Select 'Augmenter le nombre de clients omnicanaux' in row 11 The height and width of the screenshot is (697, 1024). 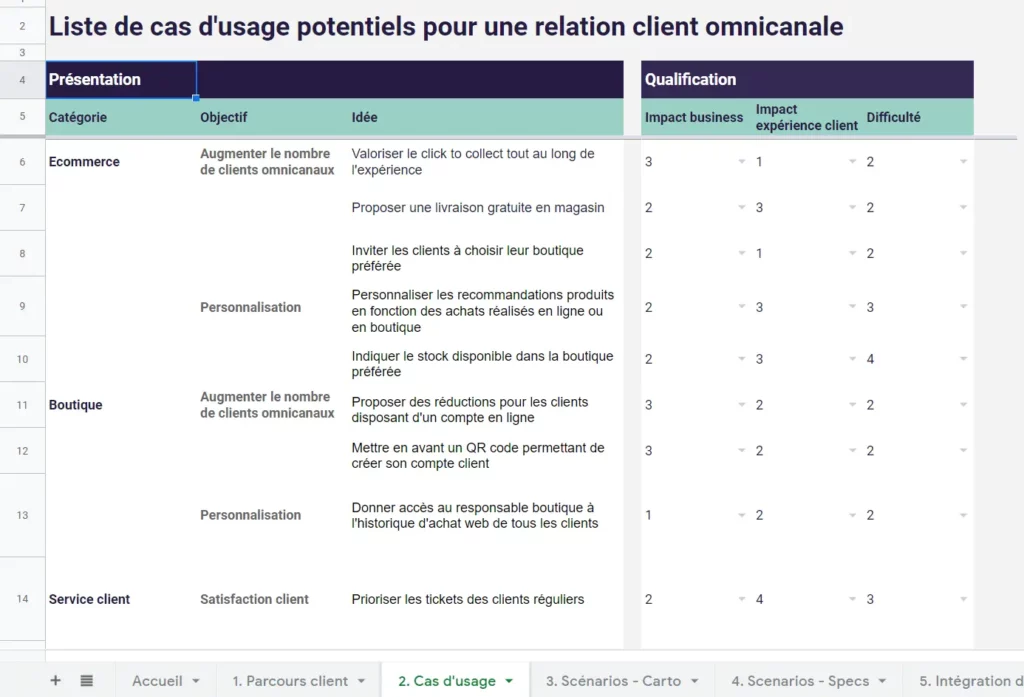tap(272, 404)
